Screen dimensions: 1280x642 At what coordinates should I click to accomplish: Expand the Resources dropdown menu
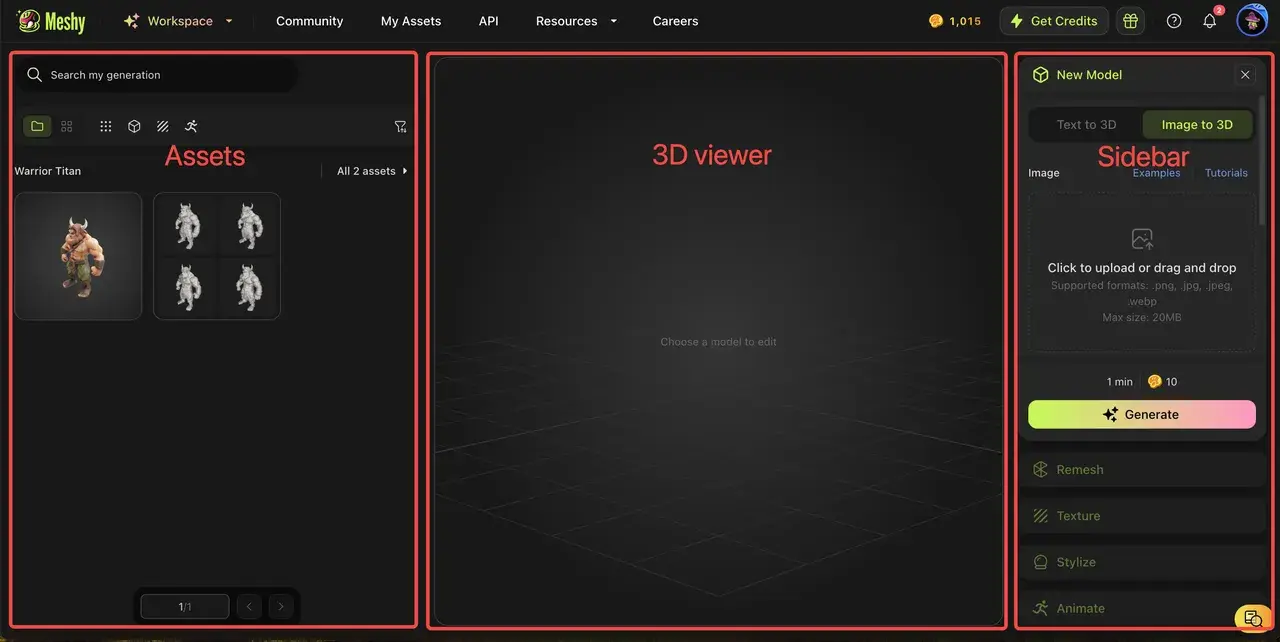[x=576, y=21]
